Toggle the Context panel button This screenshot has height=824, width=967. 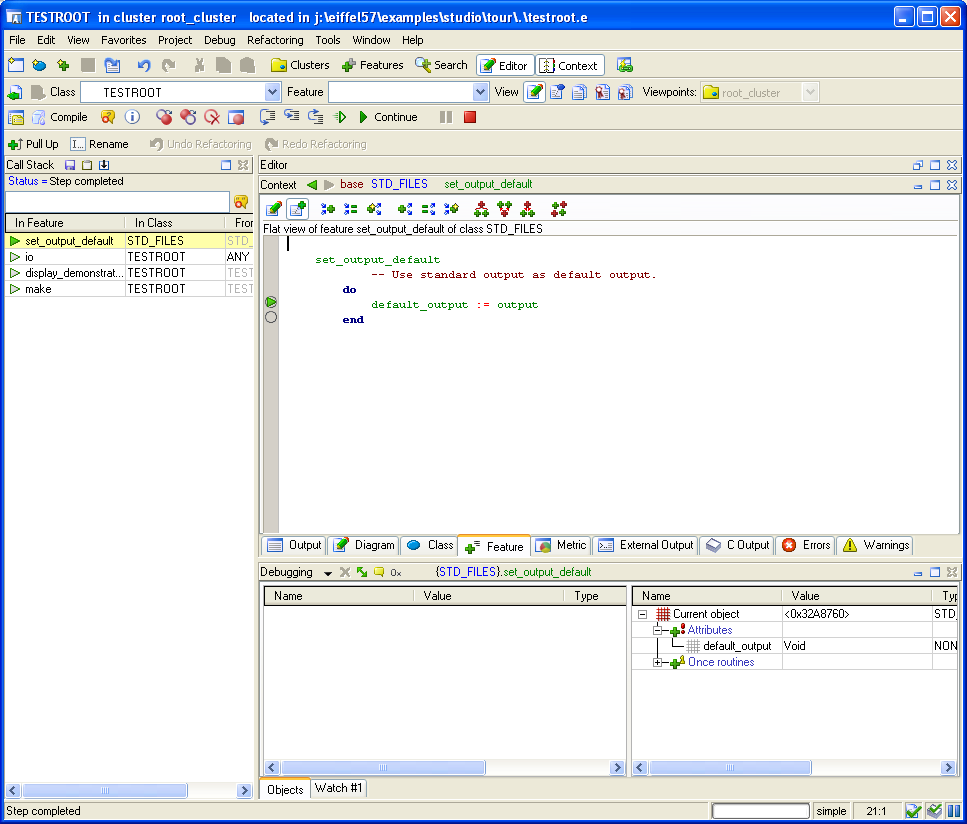pyautogui.click(x=569, y=65)
